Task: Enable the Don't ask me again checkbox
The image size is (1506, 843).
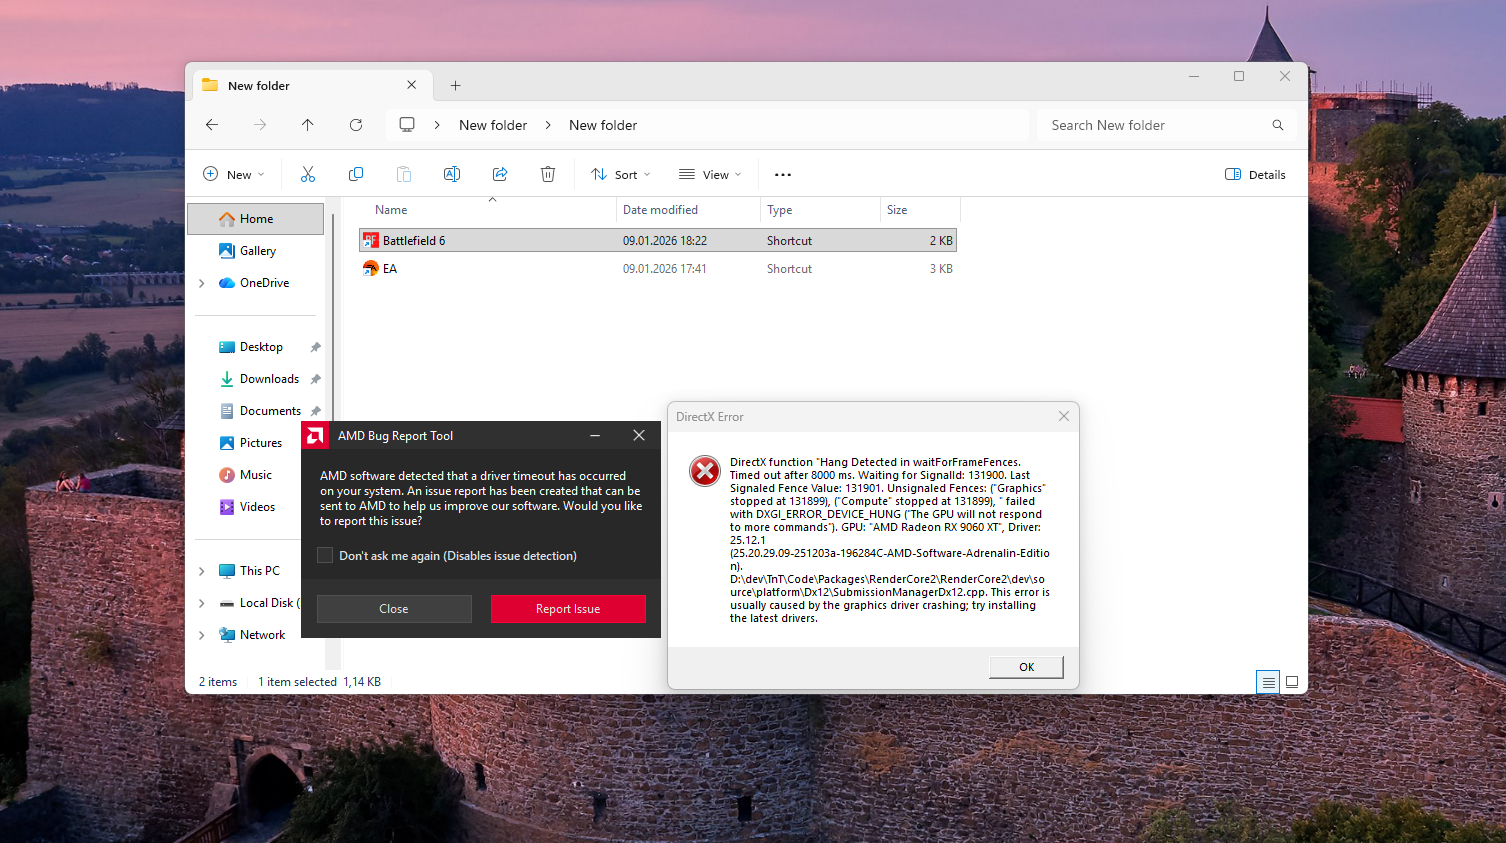Action: coord(325,556)
